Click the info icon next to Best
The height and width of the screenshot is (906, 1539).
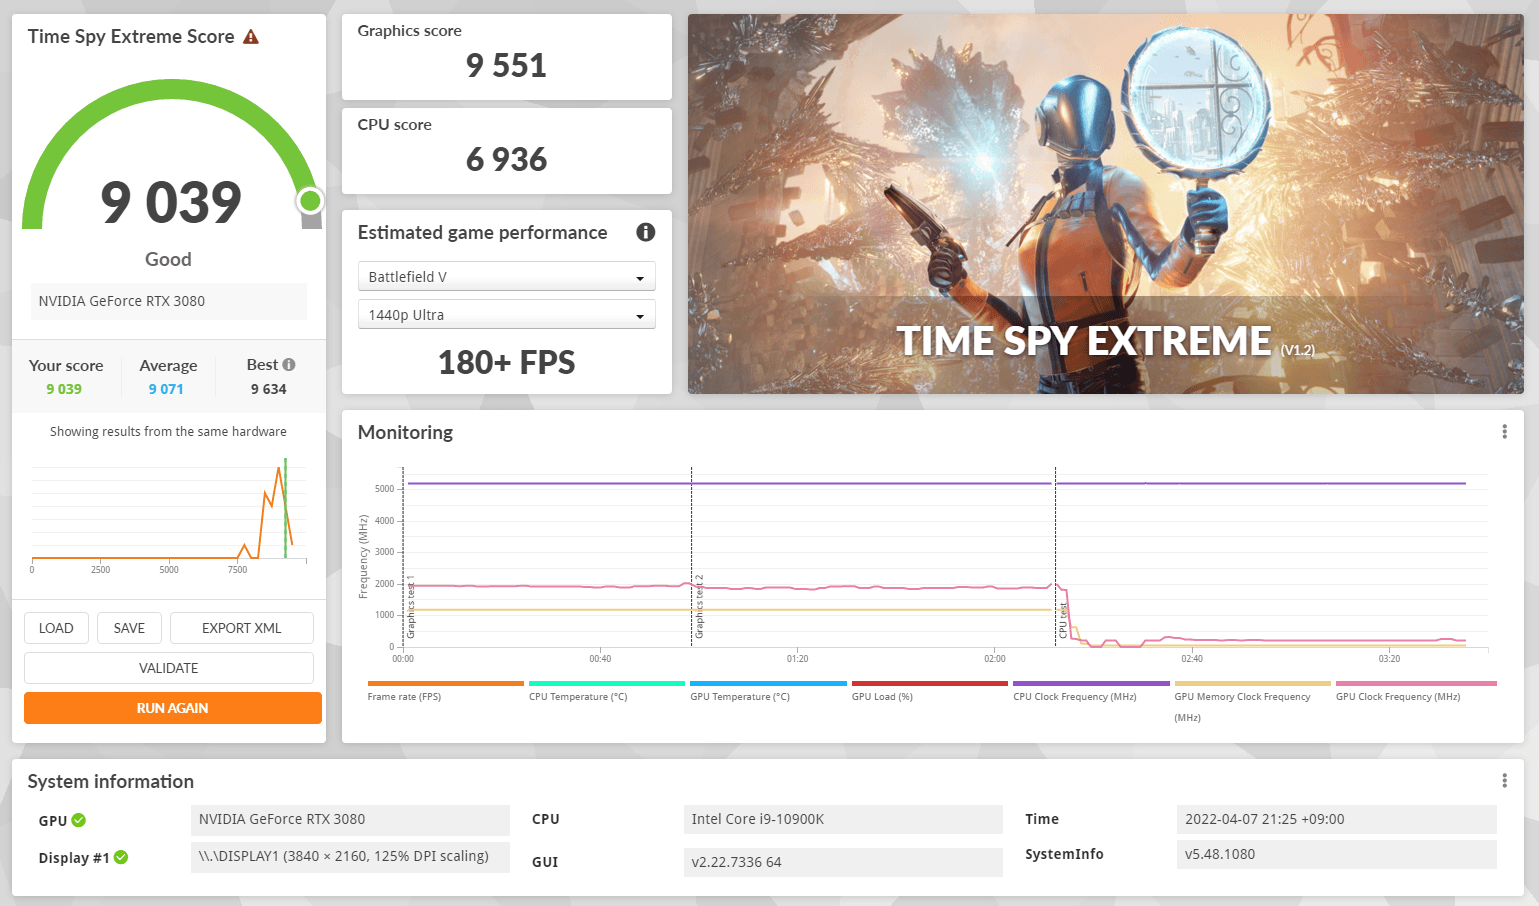[289, 365]
